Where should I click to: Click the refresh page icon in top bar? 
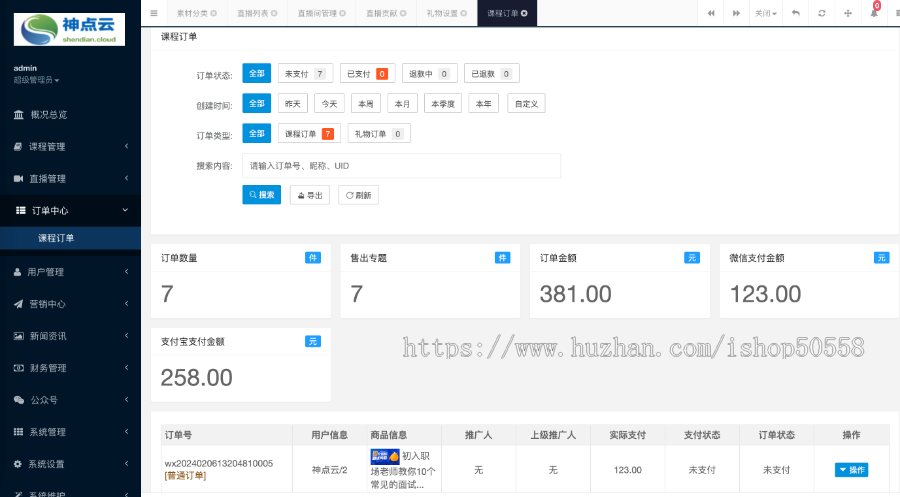coord(822,13)
